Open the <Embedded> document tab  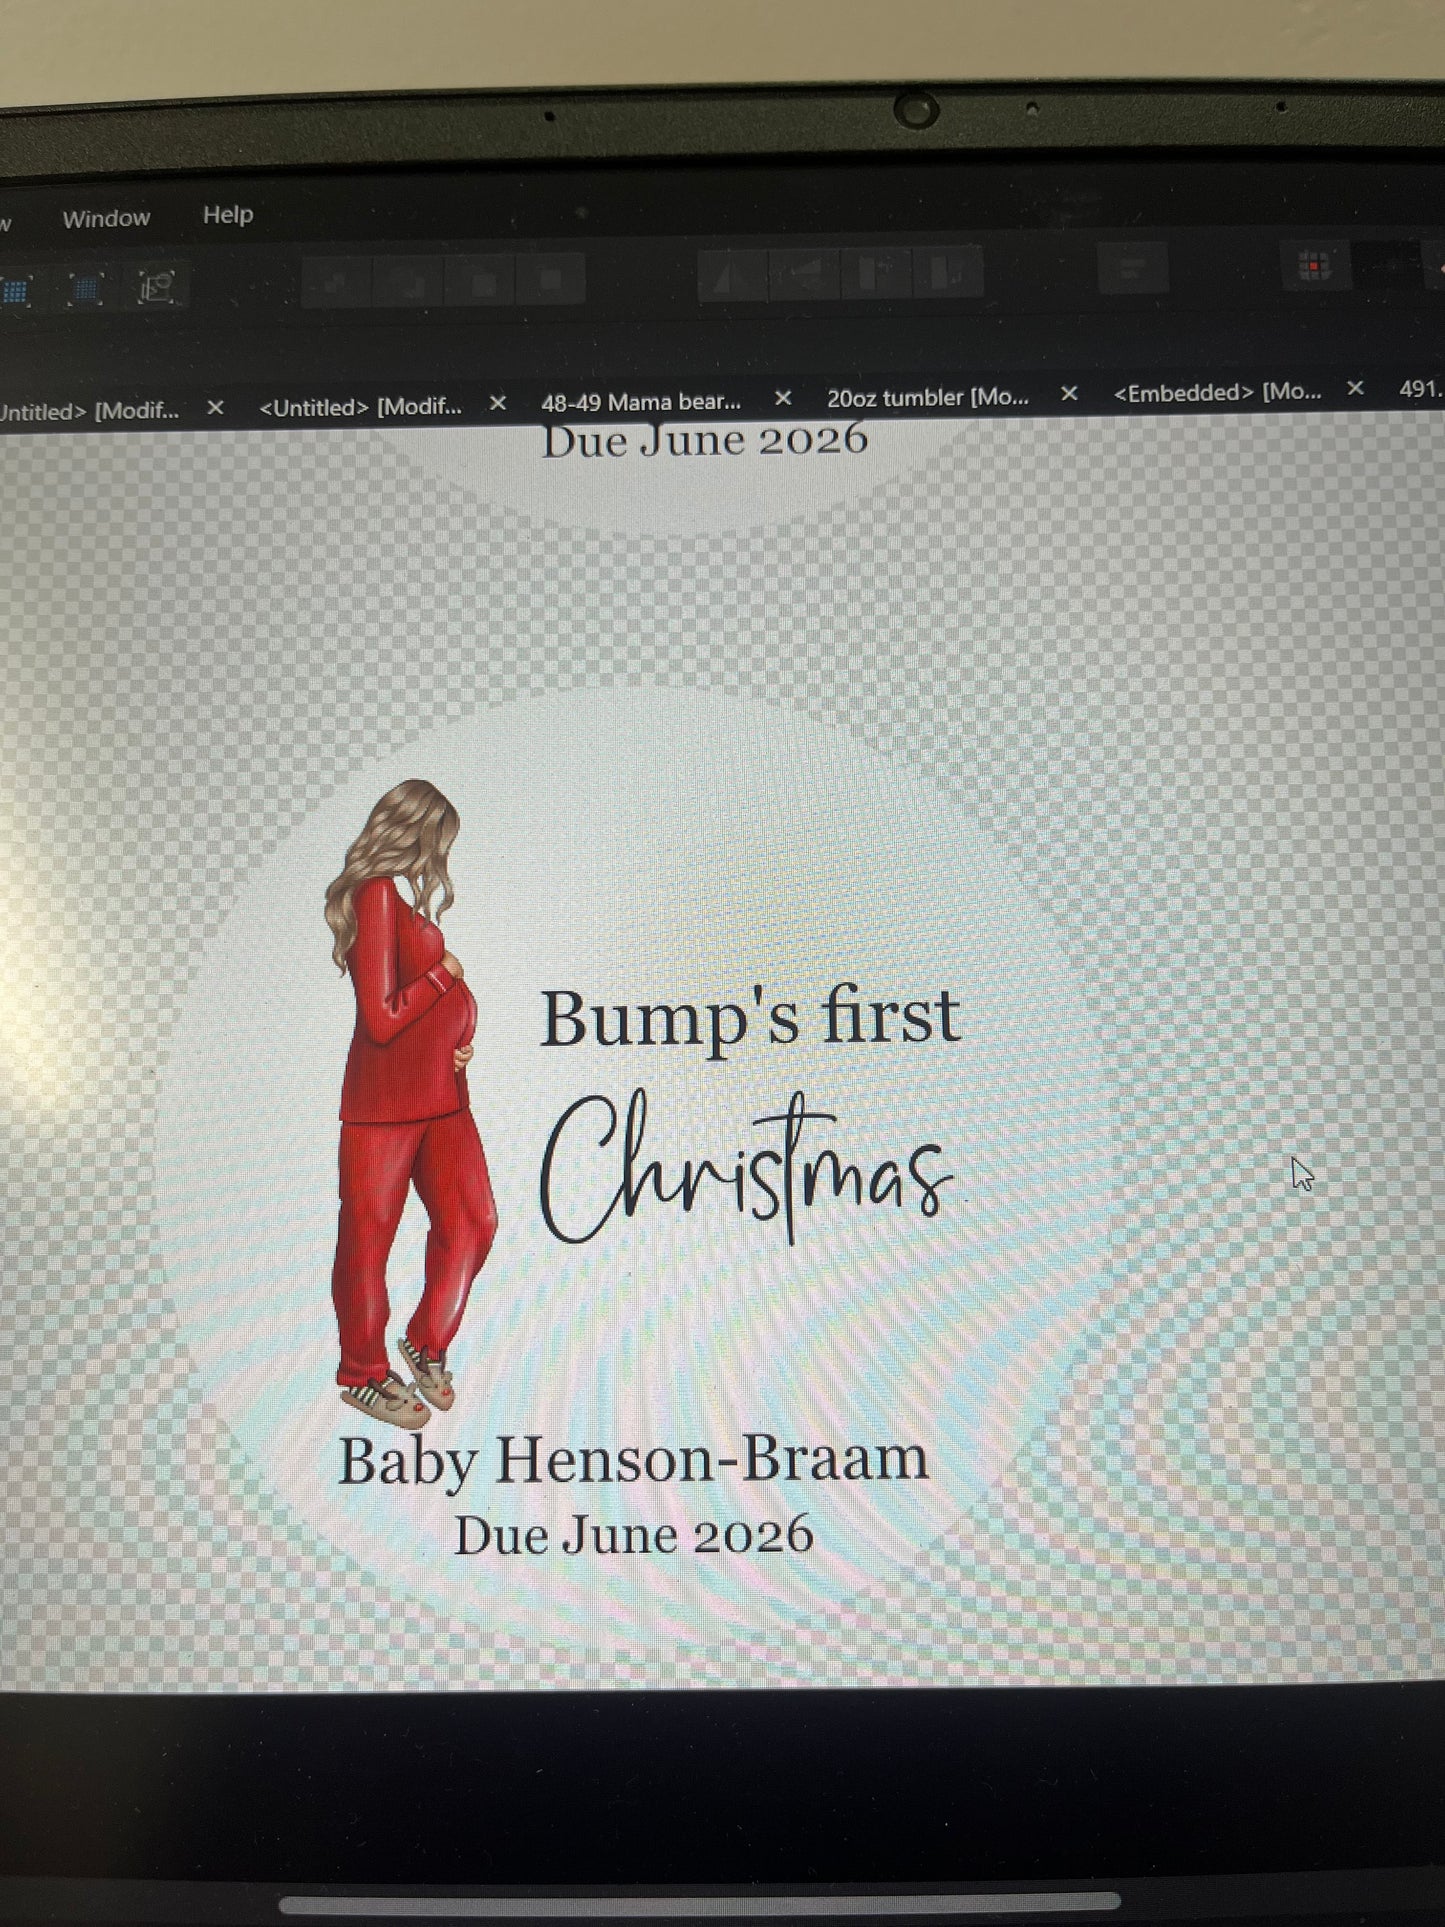click(x=1216, y=393)
